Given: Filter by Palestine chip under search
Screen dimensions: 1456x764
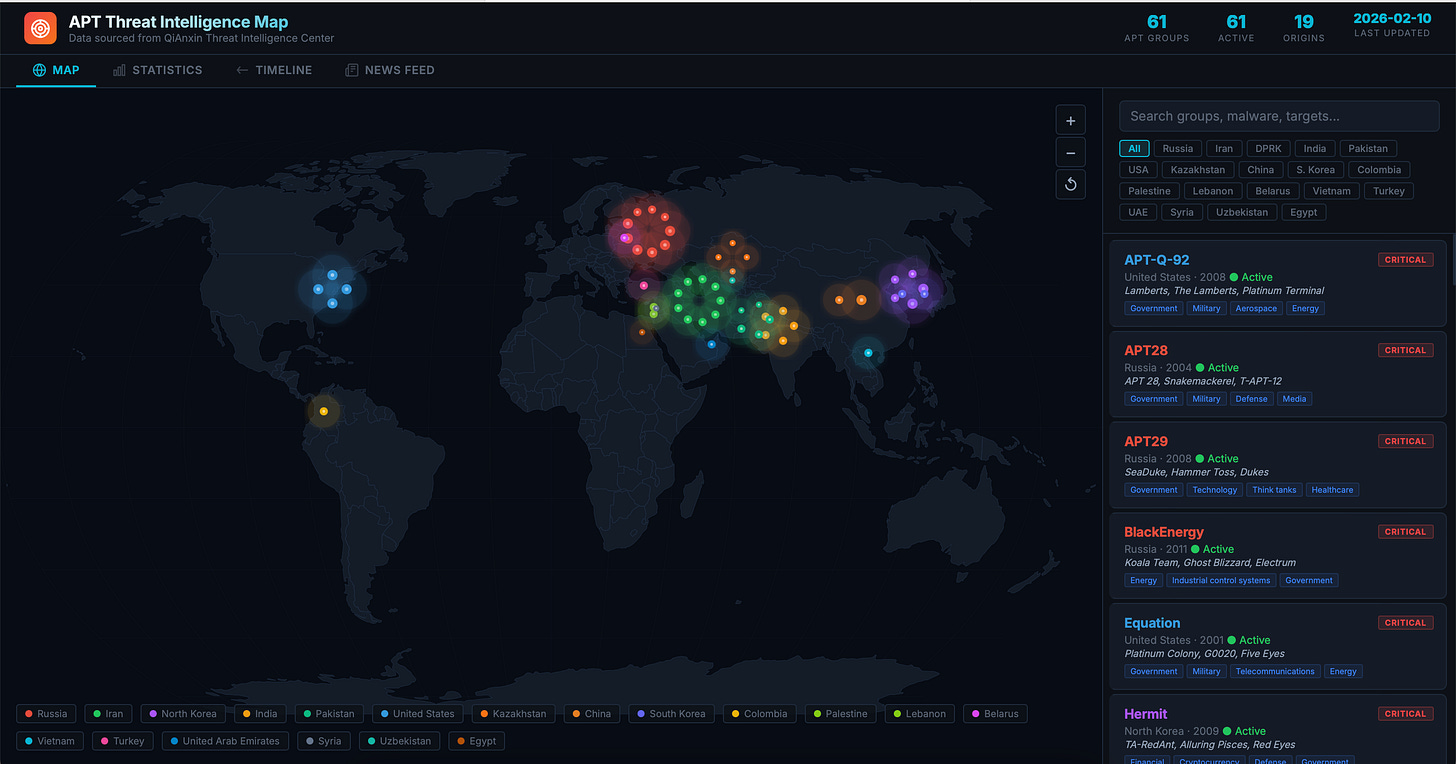Looking at the screenshot, I should click(1149, 191).
